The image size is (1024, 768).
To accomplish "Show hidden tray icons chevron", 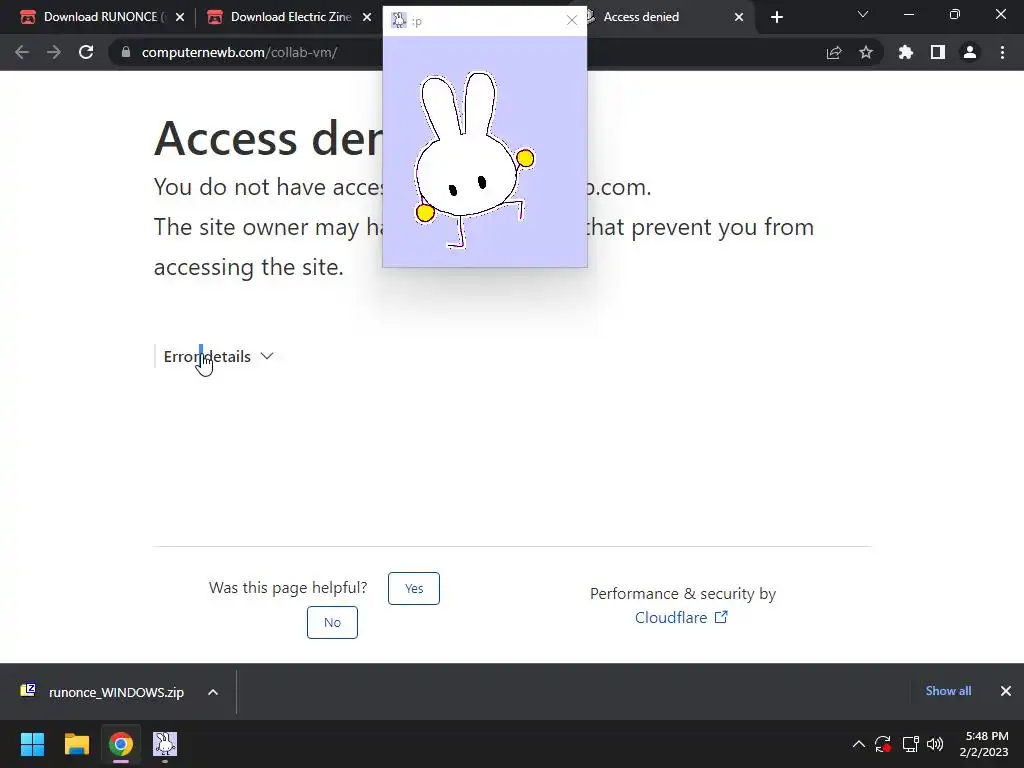I will point(859,744).
